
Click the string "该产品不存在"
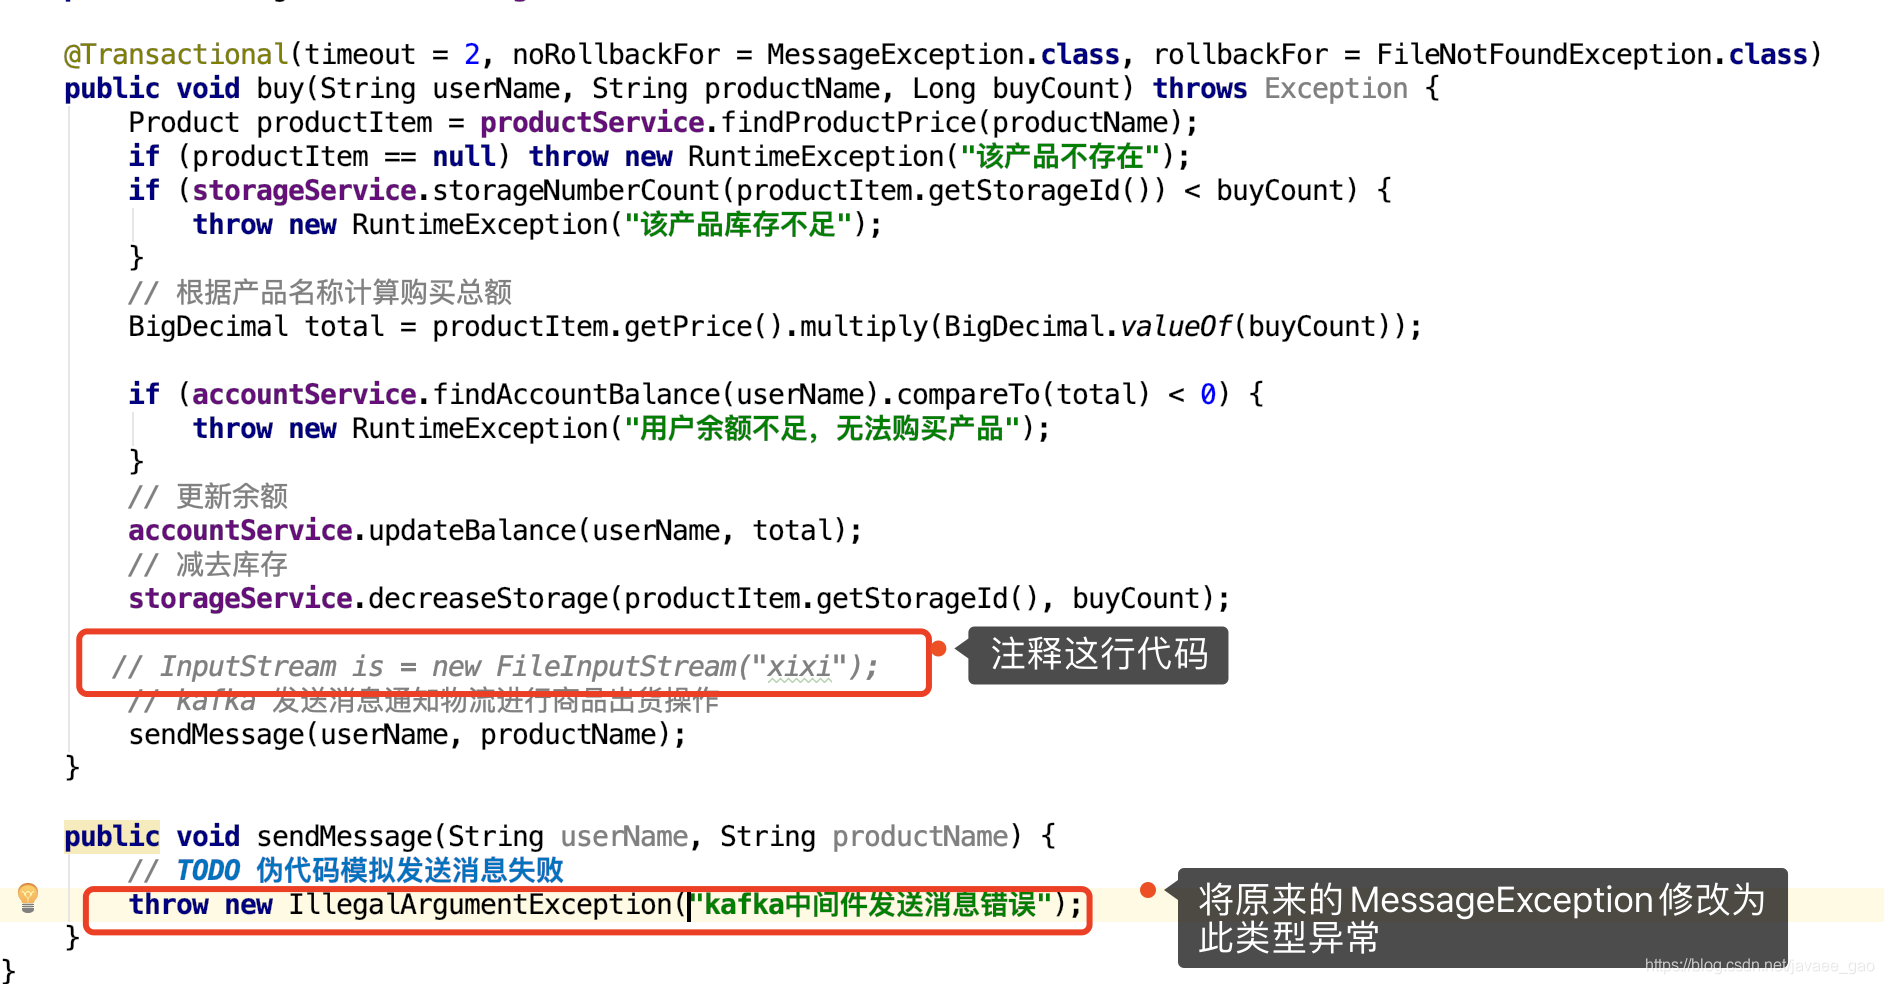click(1060, 156)
